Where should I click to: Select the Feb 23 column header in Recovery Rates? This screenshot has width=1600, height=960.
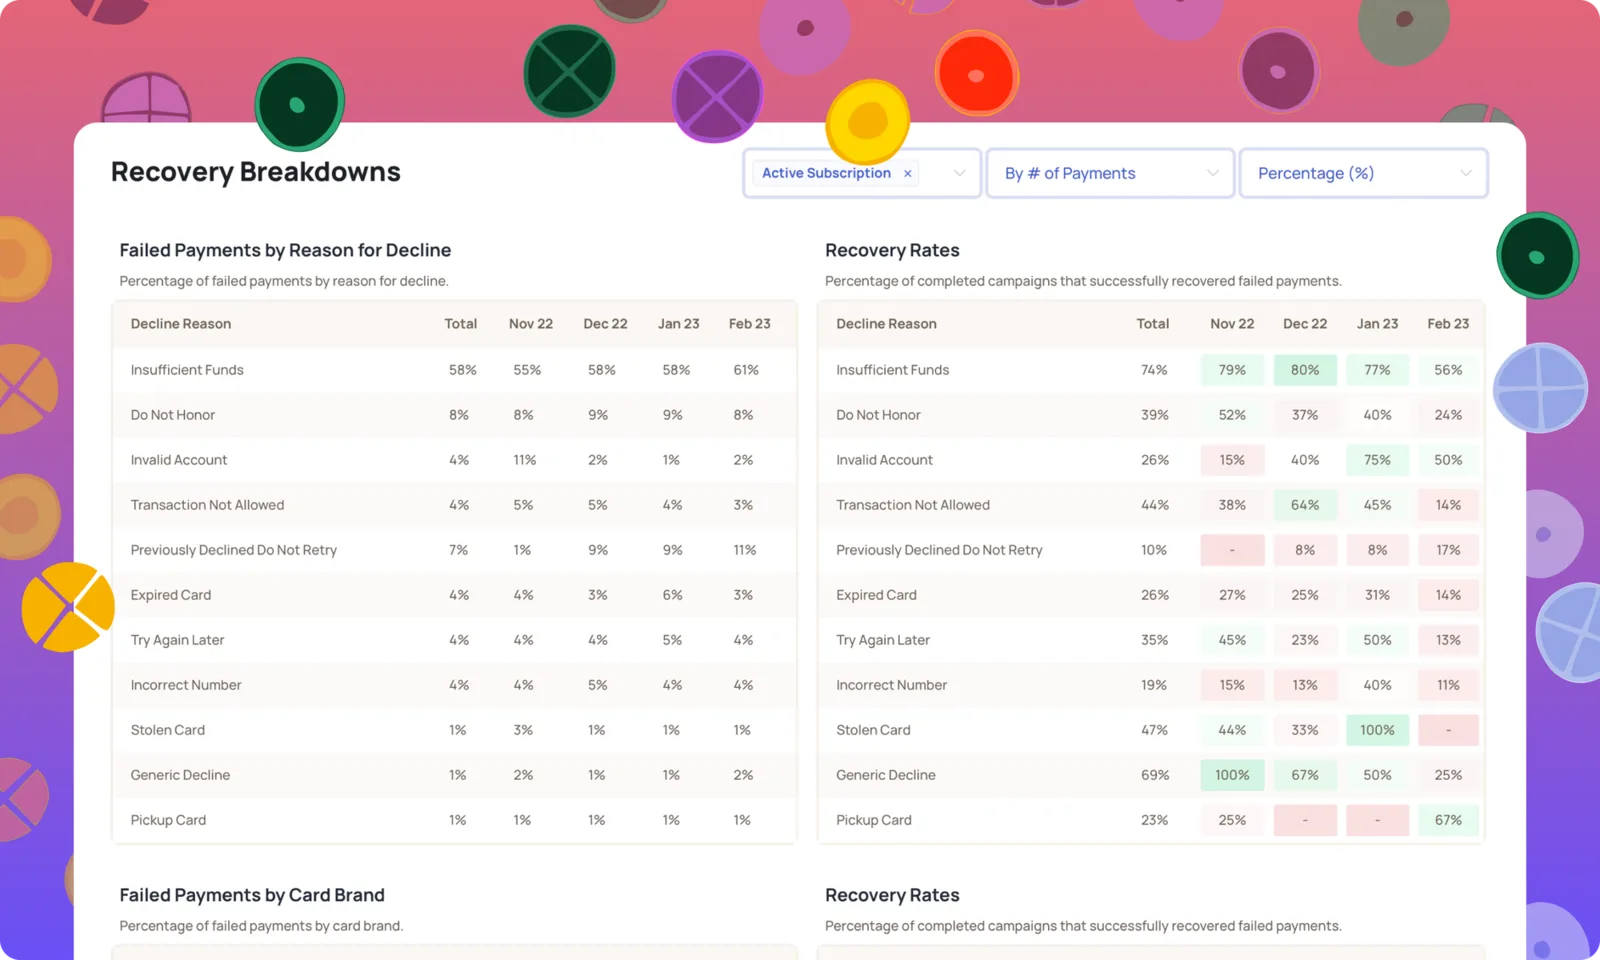coord(1448,324)
